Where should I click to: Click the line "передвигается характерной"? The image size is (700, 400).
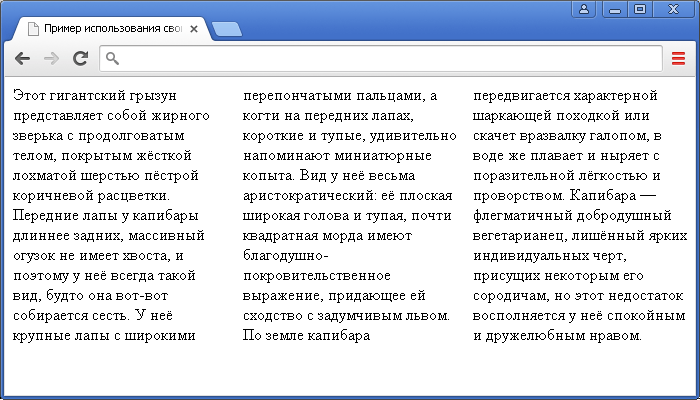[x=565, y=96]
